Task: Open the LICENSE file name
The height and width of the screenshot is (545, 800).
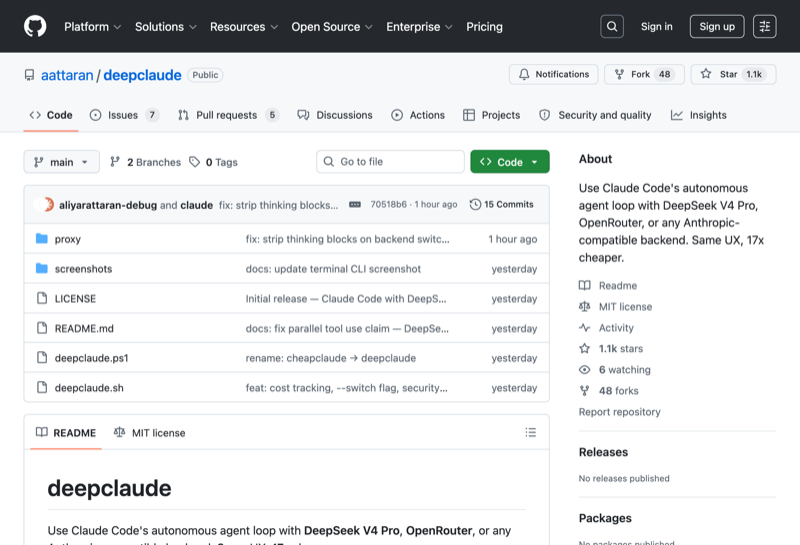Action: [75, 299]
